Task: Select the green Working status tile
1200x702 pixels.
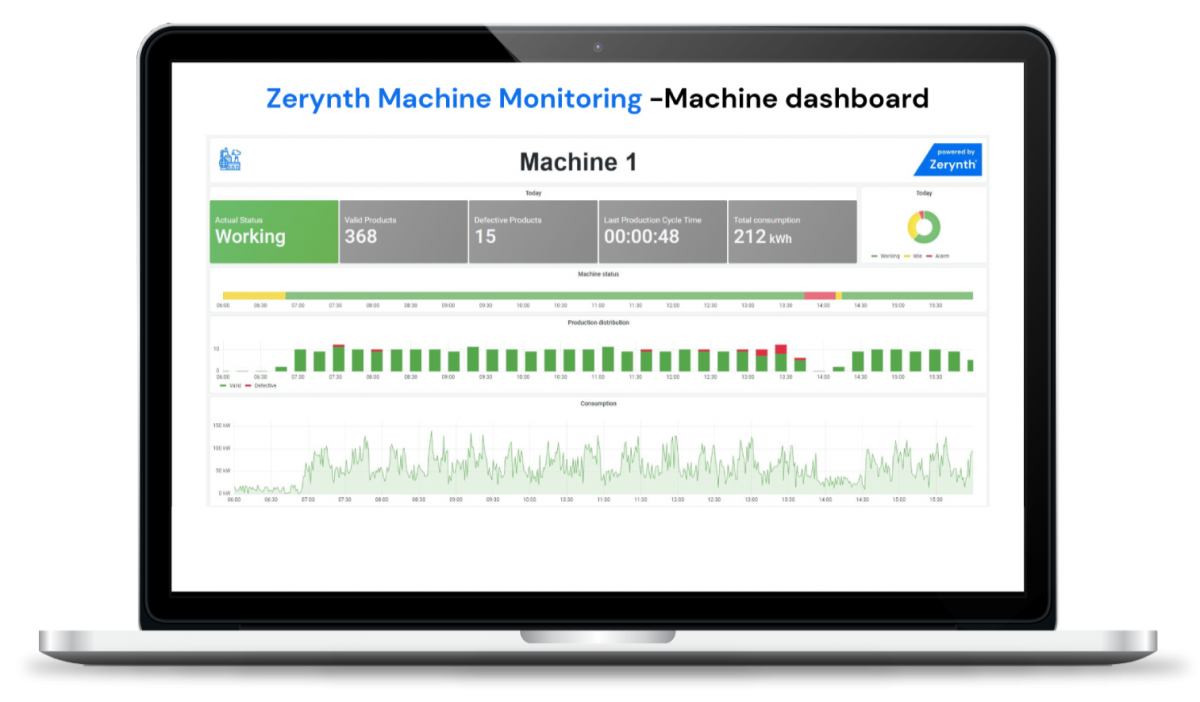Action: coord(272,231)
